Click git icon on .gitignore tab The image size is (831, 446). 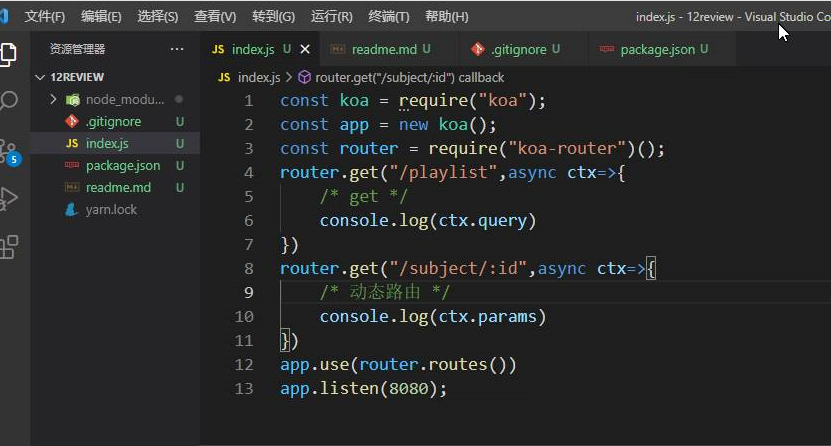coord(478,49)
